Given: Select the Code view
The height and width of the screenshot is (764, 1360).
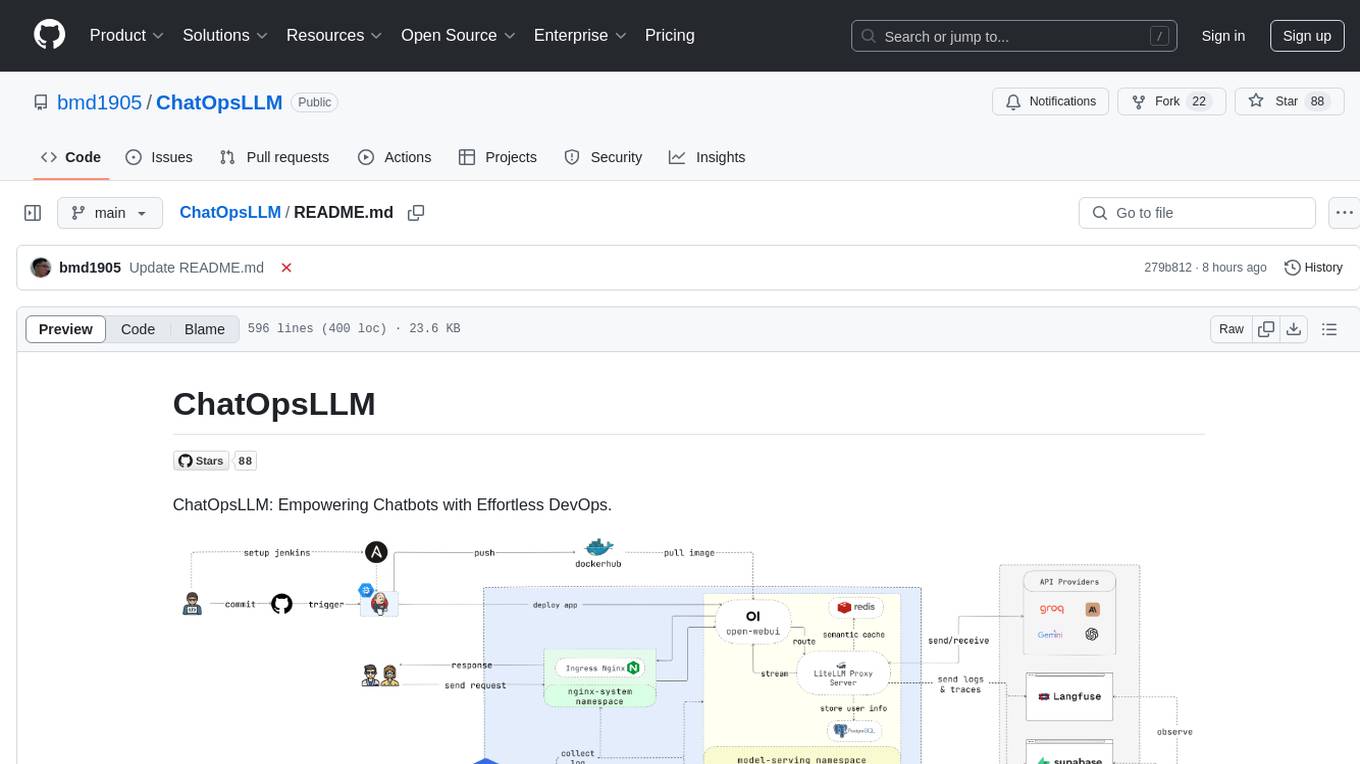Looking at the screenshot, I should (x=138, y=329).
